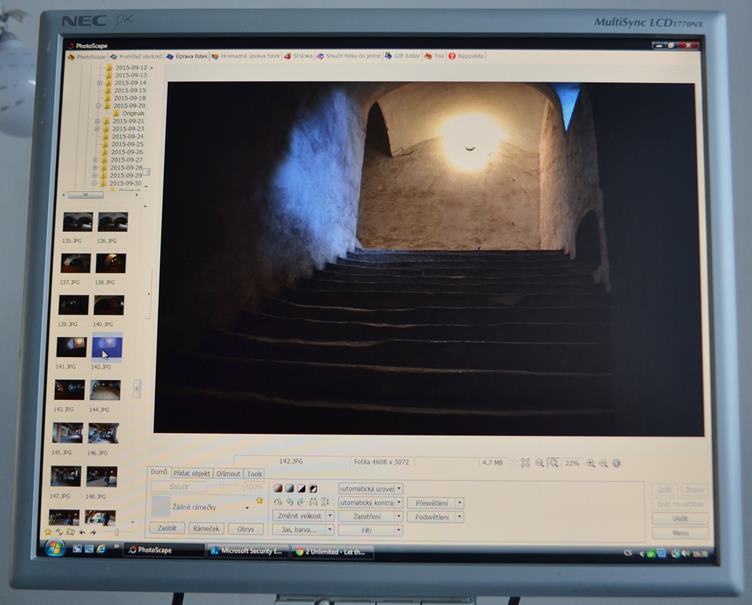Image resolution: width=752 pixels, height=605 pixels.
Task: Open the 'Žádné rámečky' frame dropdown
Action: [247, 508]
